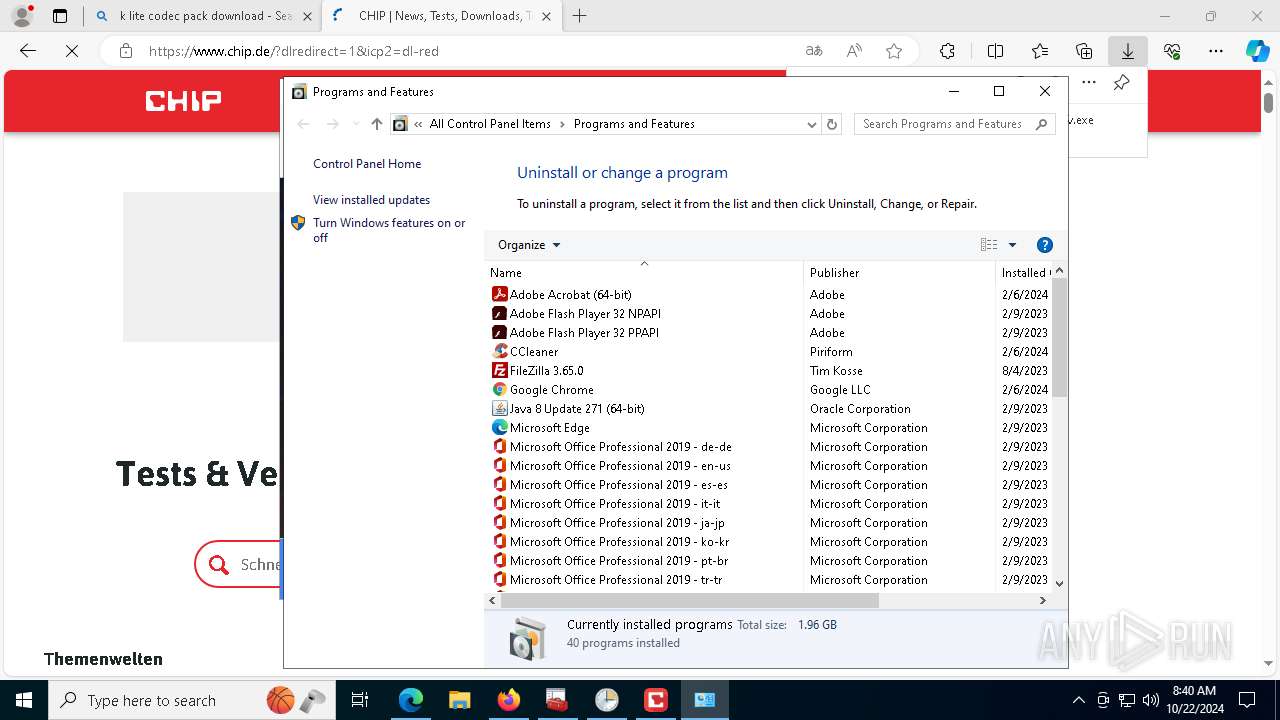
Task: Open Task View on the taskbar
Action: pyautogui.click(x=360, y=700)
